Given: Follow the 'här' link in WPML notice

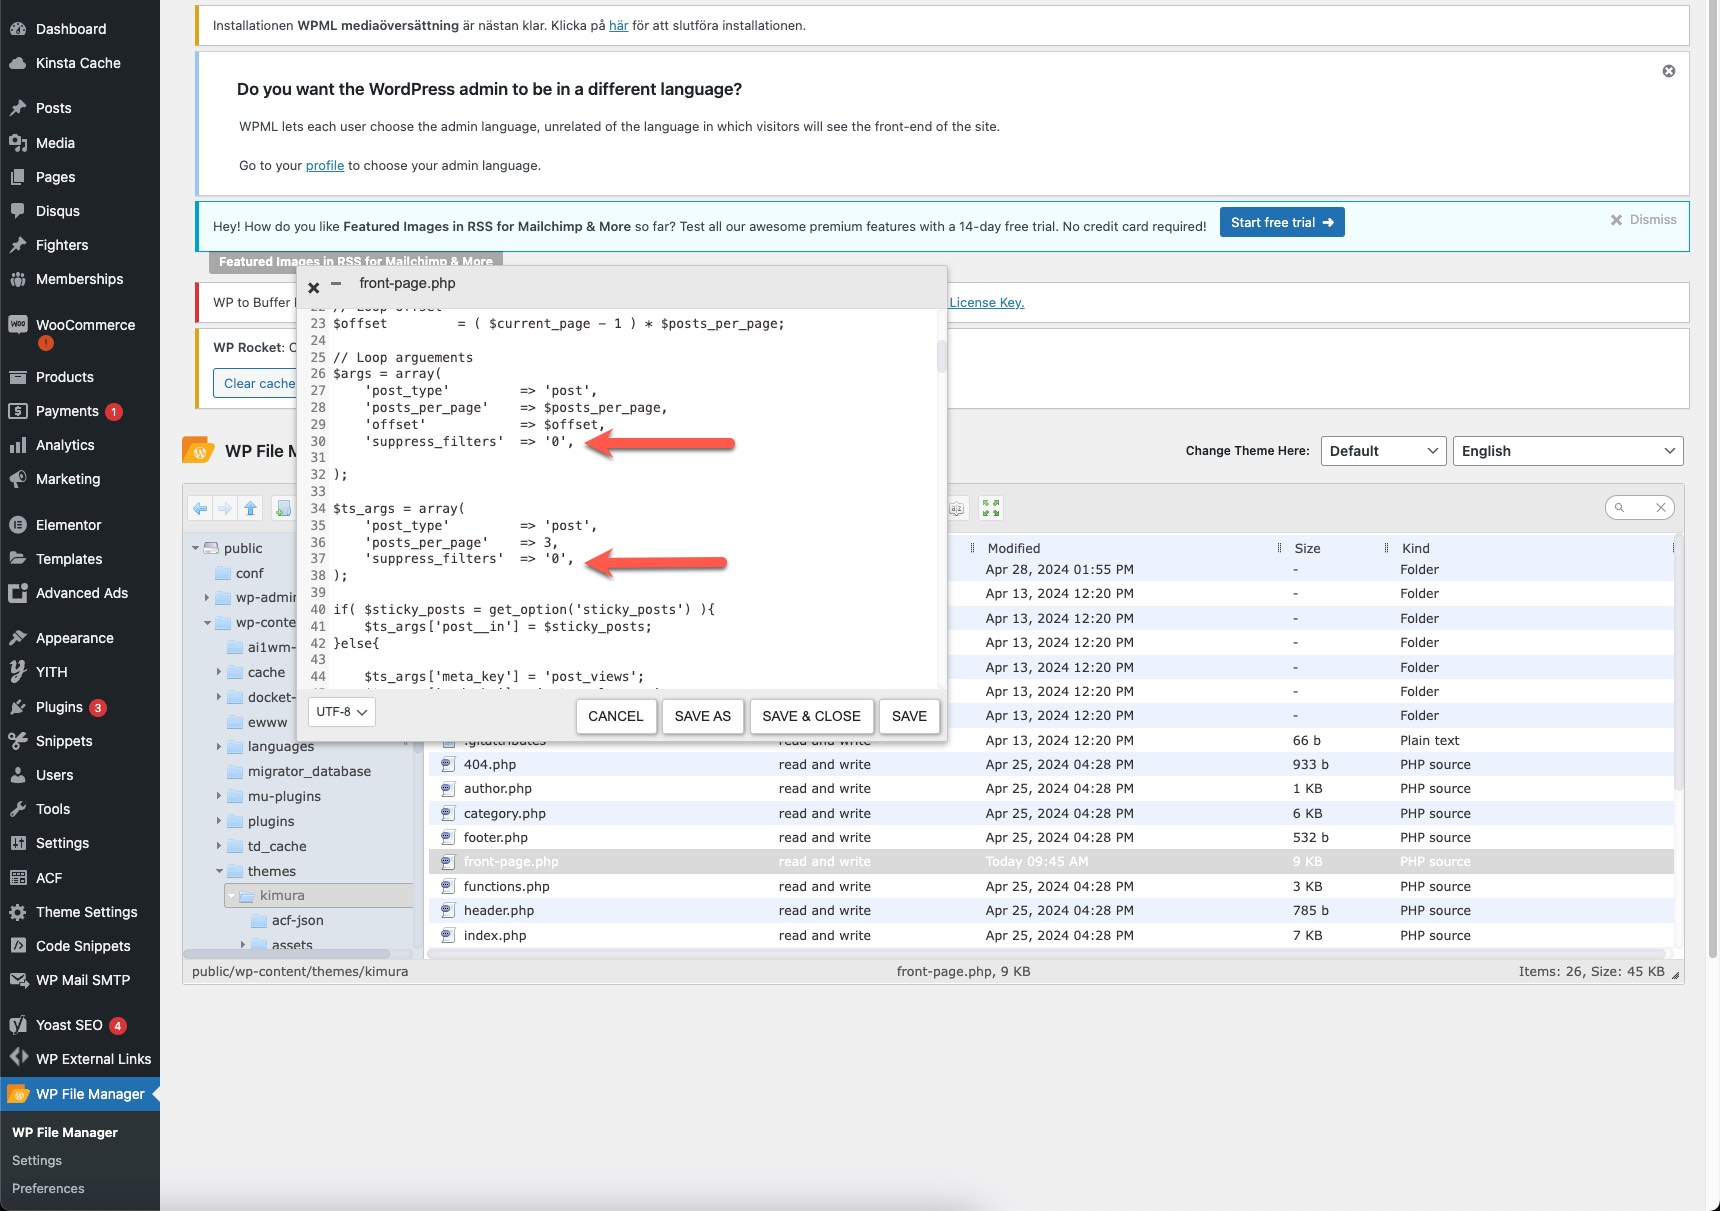Looking at the screenshot, I should click(619, 25).
